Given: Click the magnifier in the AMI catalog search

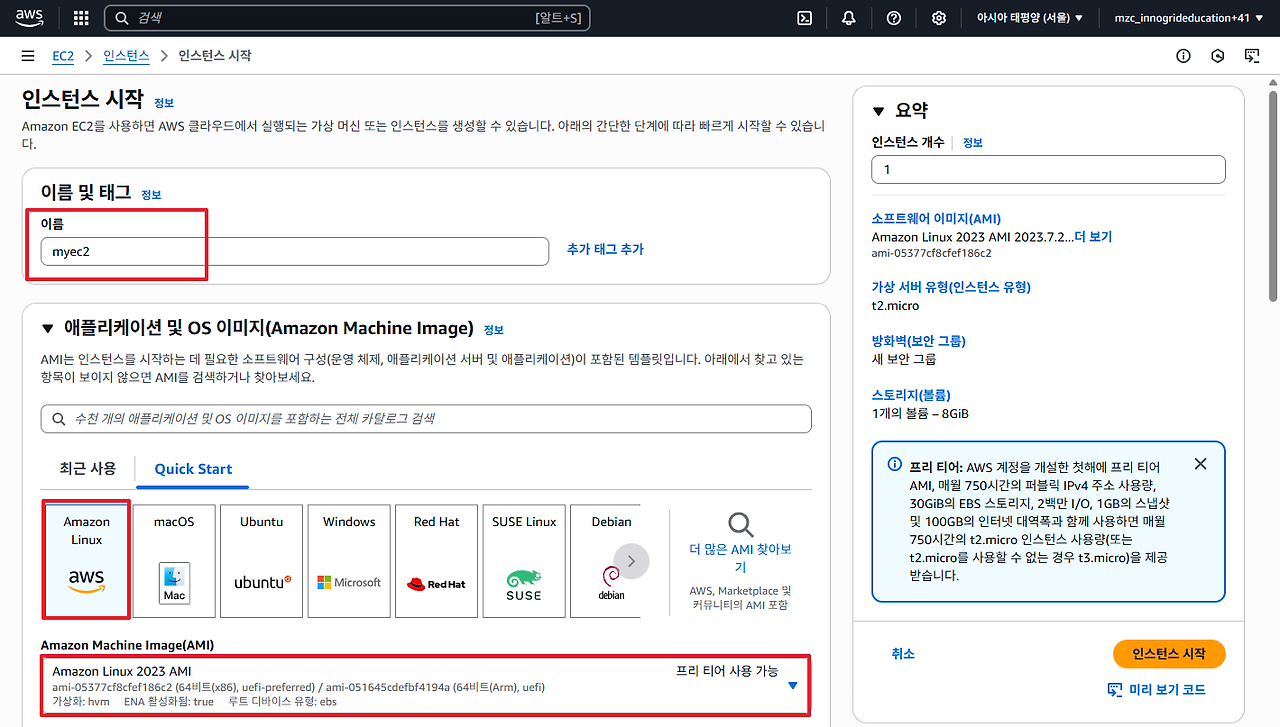Looking at the screenshot, I should (x=60, y=418).
